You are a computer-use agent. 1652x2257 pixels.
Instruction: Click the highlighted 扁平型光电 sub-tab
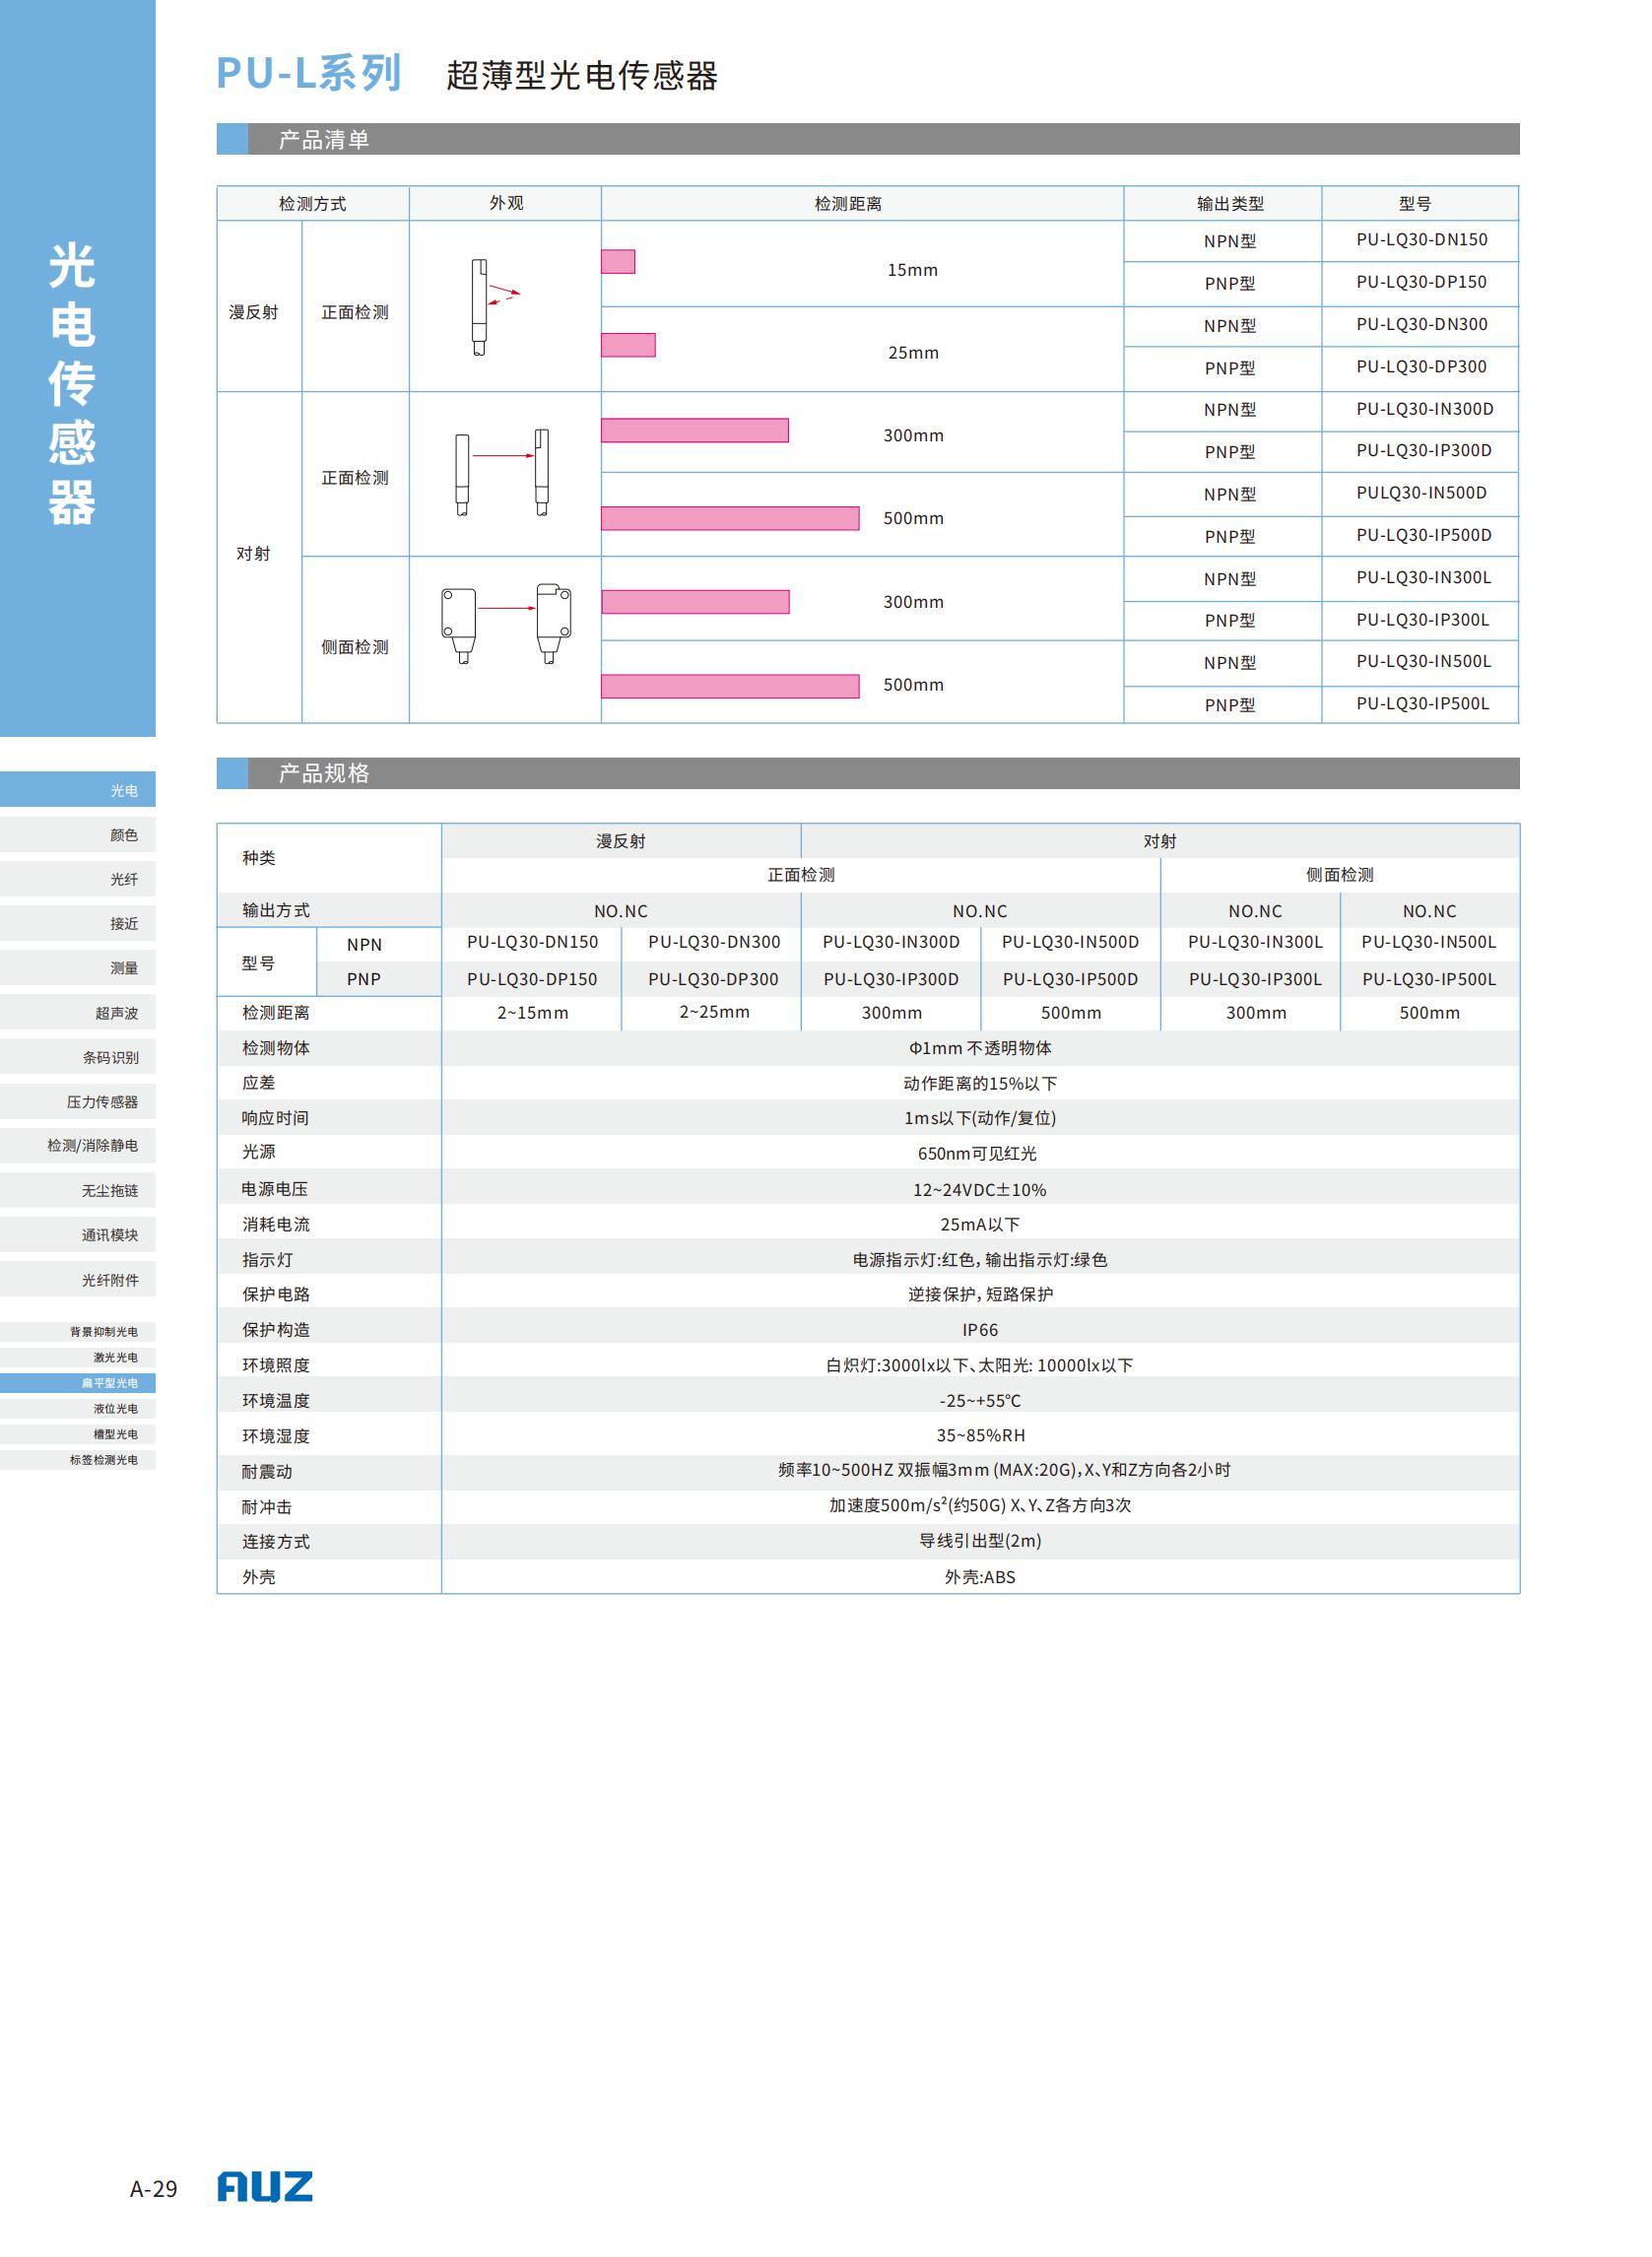click(78, 1383)
